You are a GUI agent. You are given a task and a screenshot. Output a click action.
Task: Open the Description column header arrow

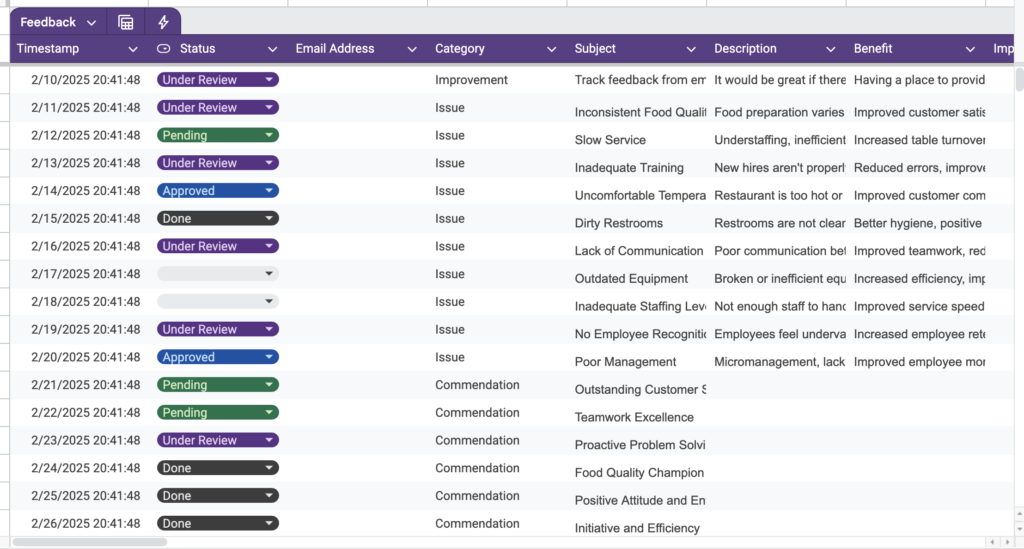pos(830,49)
